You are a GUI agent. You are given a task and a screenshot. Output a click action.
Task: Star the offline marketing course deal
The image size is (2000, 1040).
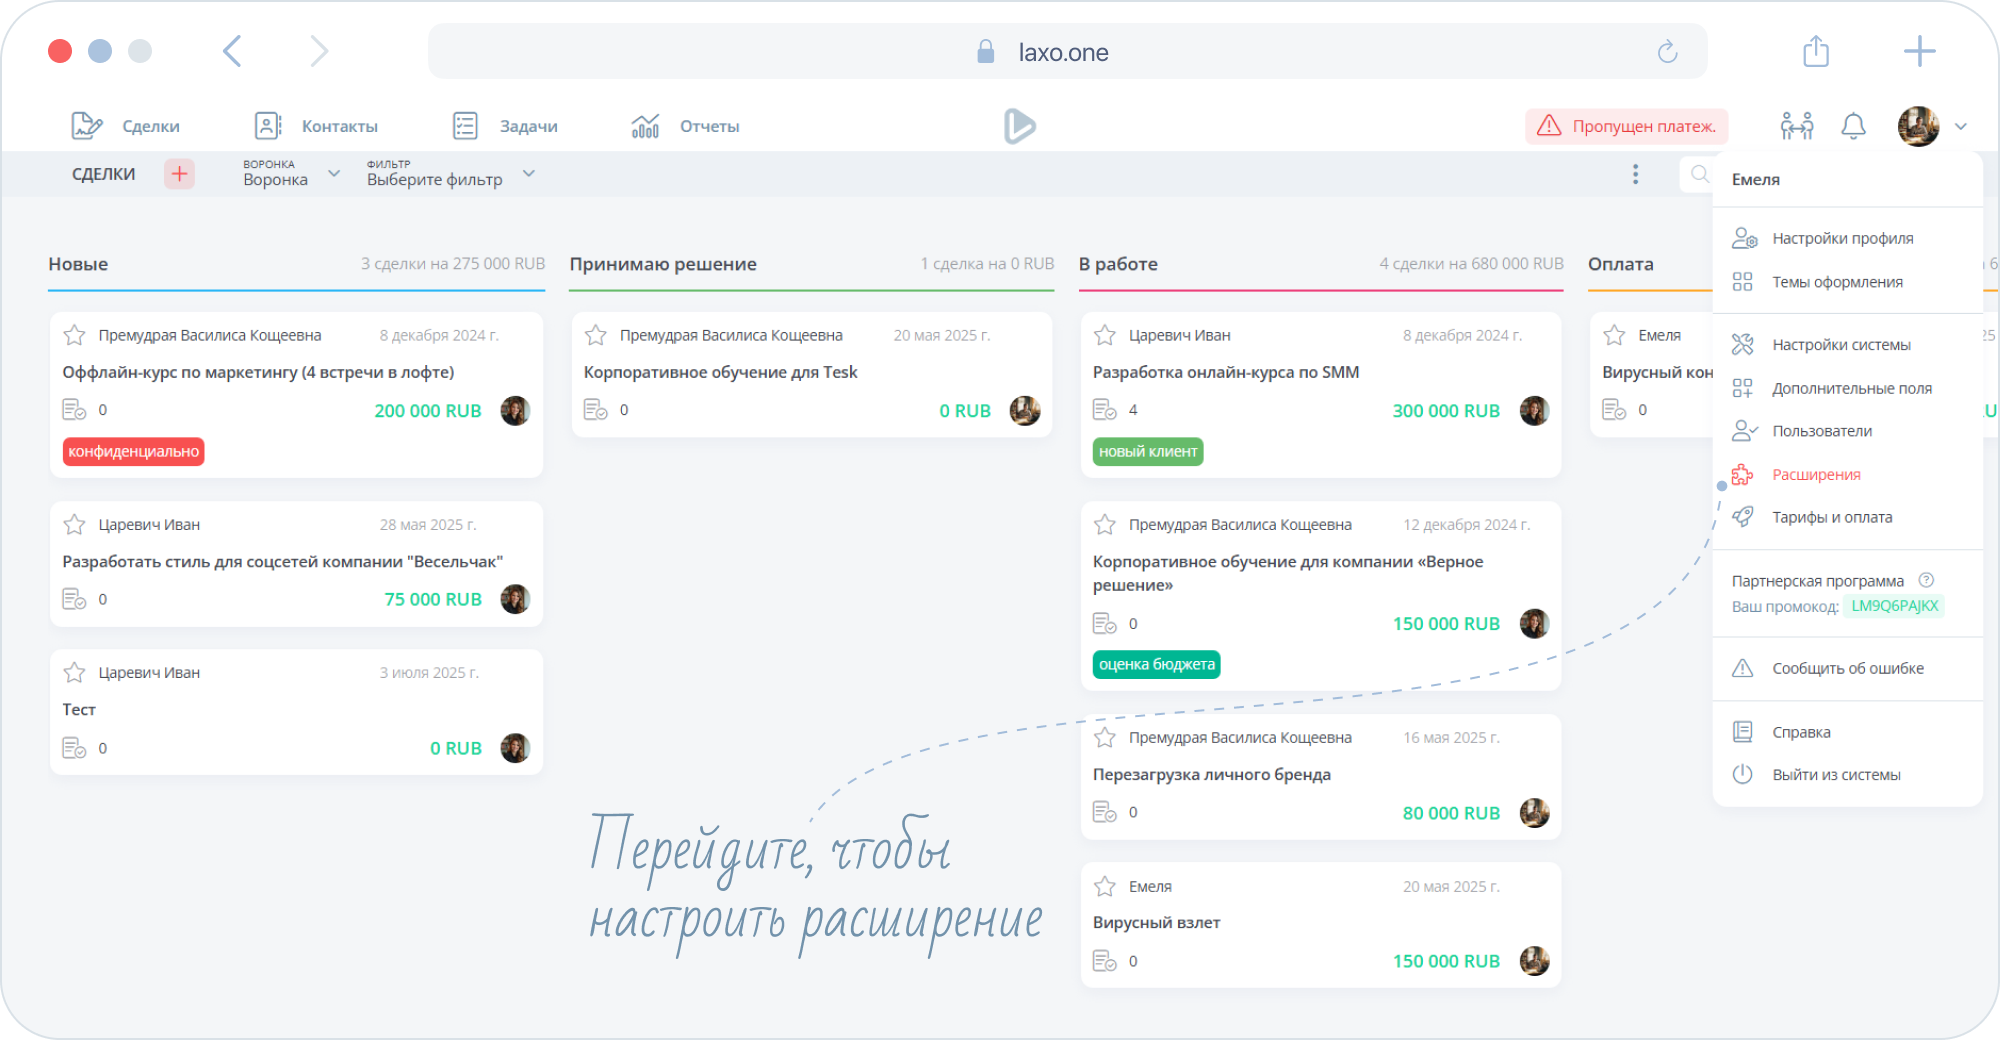click(x=74, y=335)
